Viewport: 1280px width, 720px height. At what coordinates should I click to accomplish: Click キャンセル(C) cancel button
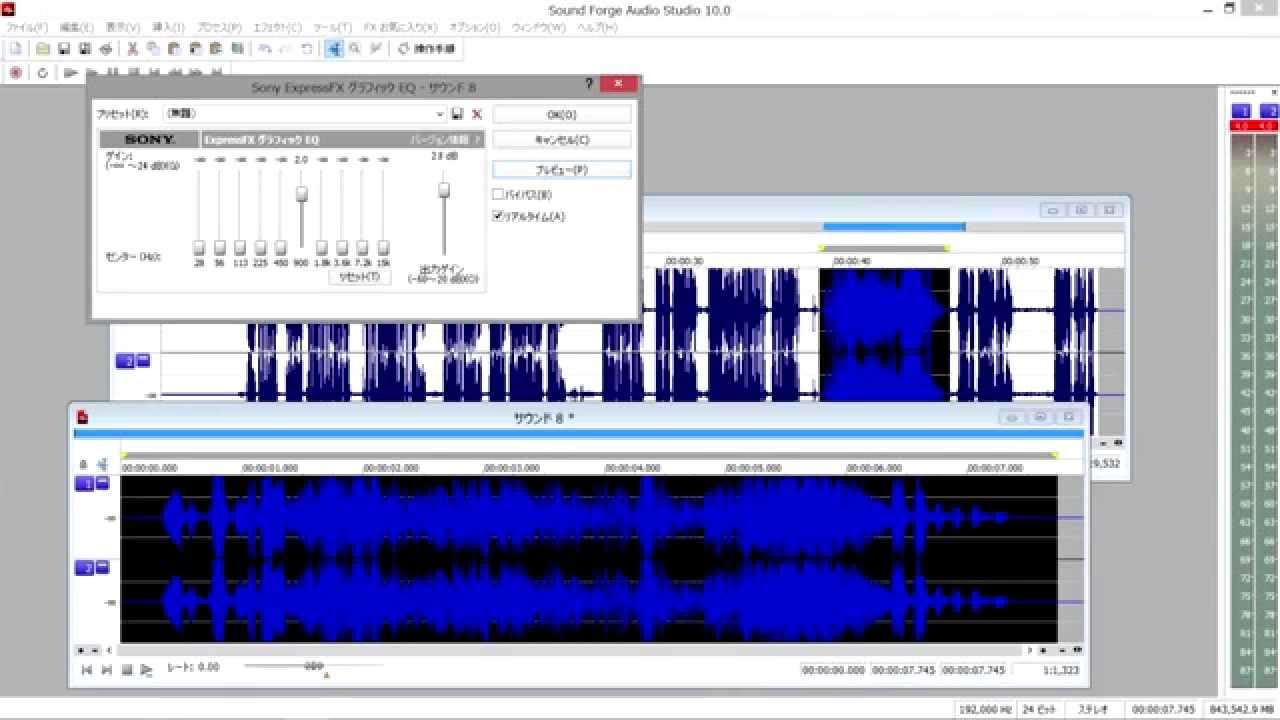click(562, 140)
